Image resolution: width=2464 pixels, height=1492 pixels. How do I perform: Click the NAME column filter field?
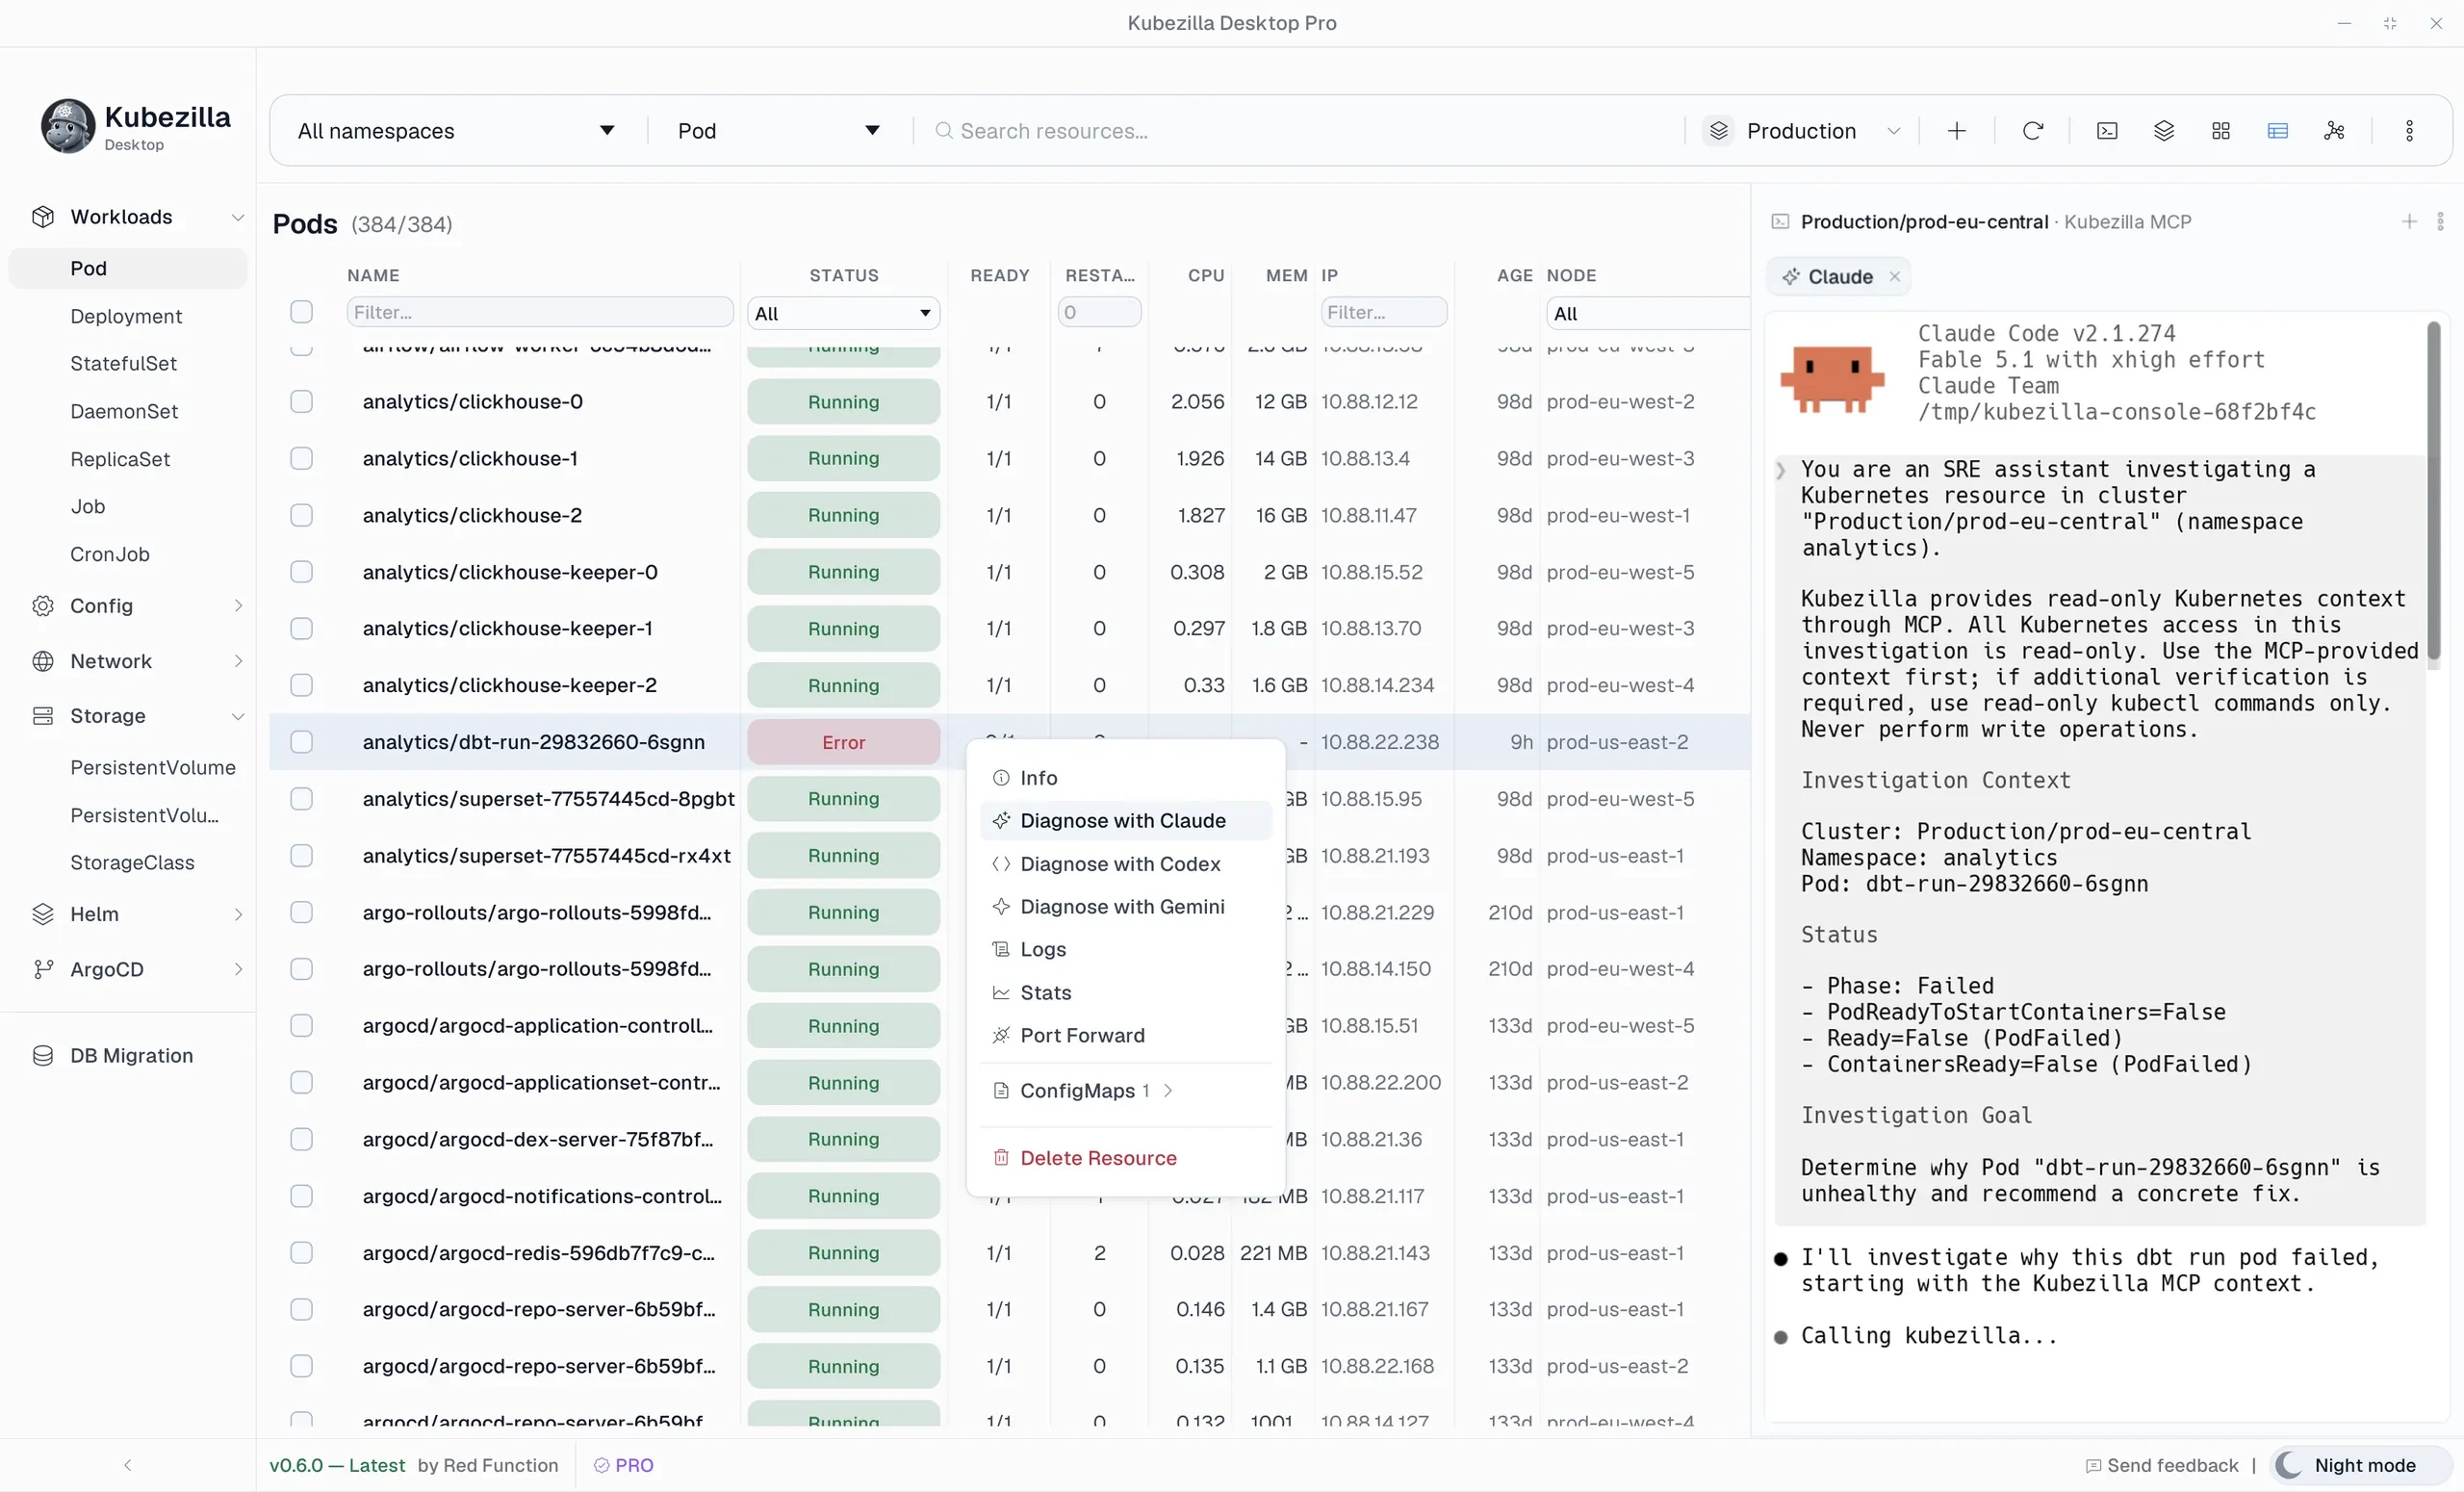540,312
